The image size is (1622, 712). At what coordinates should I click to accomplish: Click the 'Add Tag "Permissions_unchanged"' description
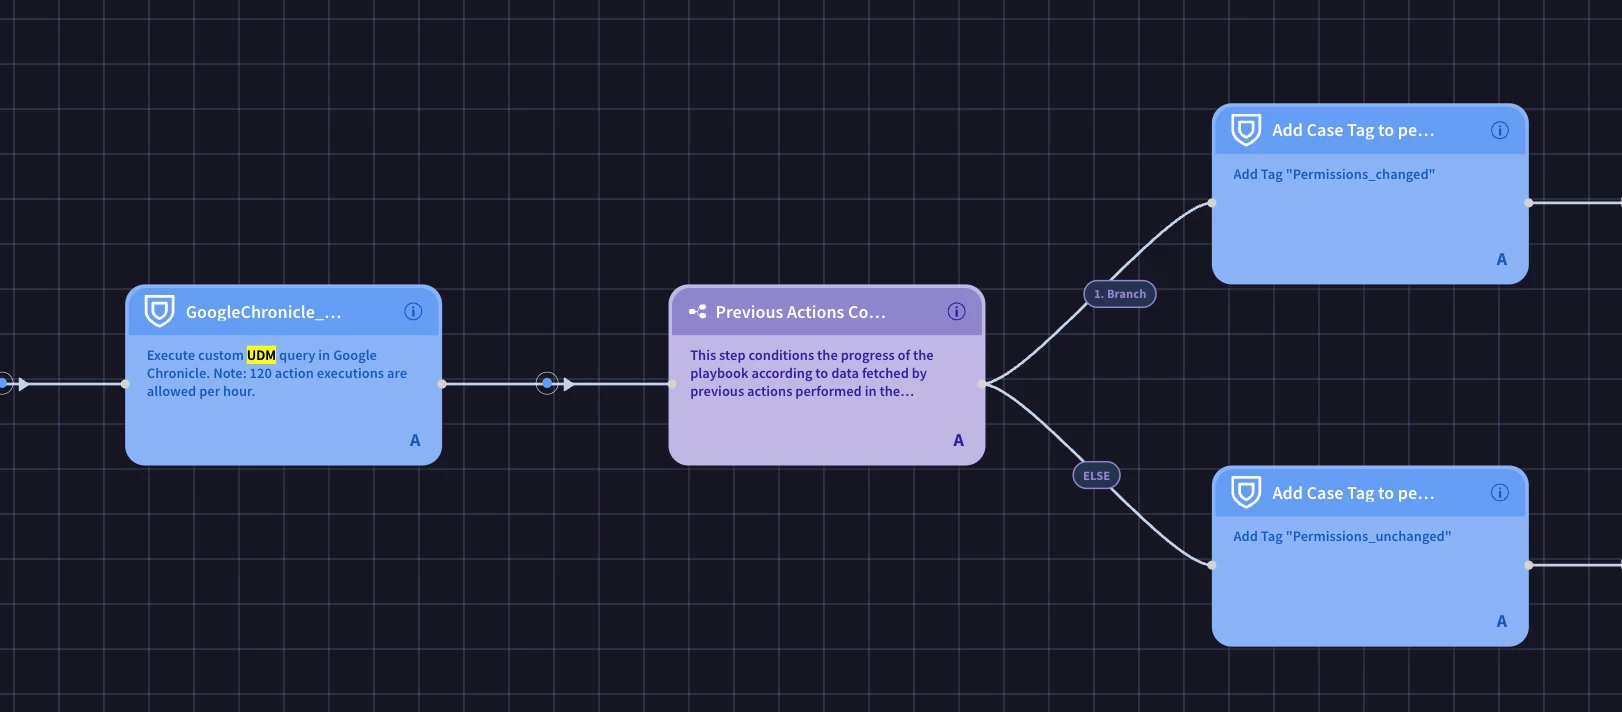tap(1342, 536)
